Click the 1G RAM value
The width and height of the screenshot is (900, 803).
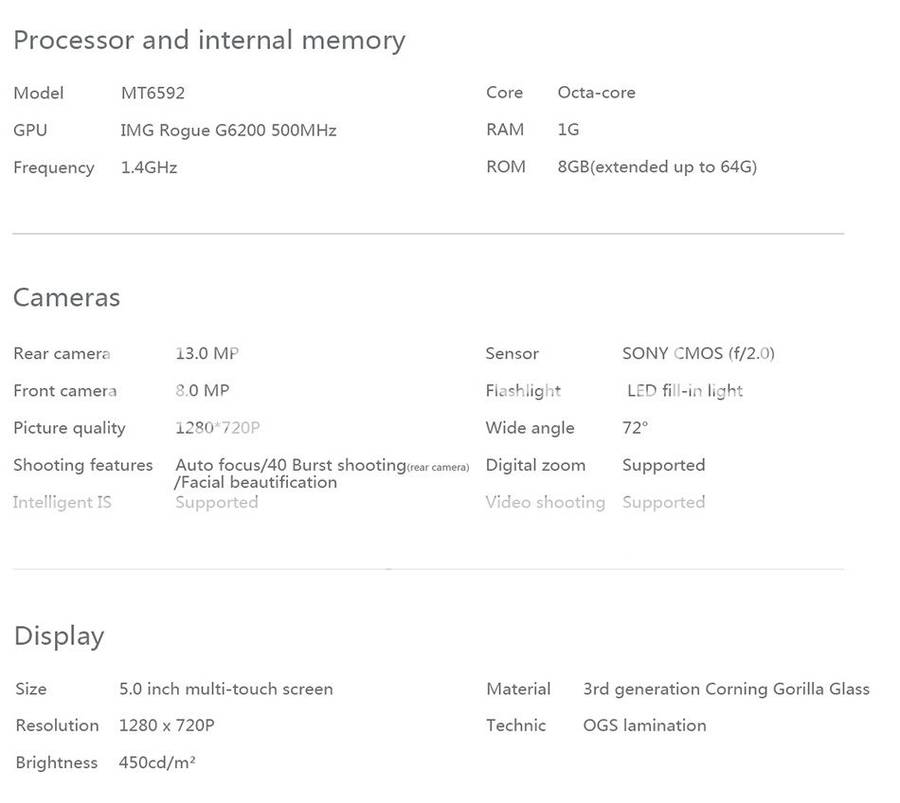568,130
